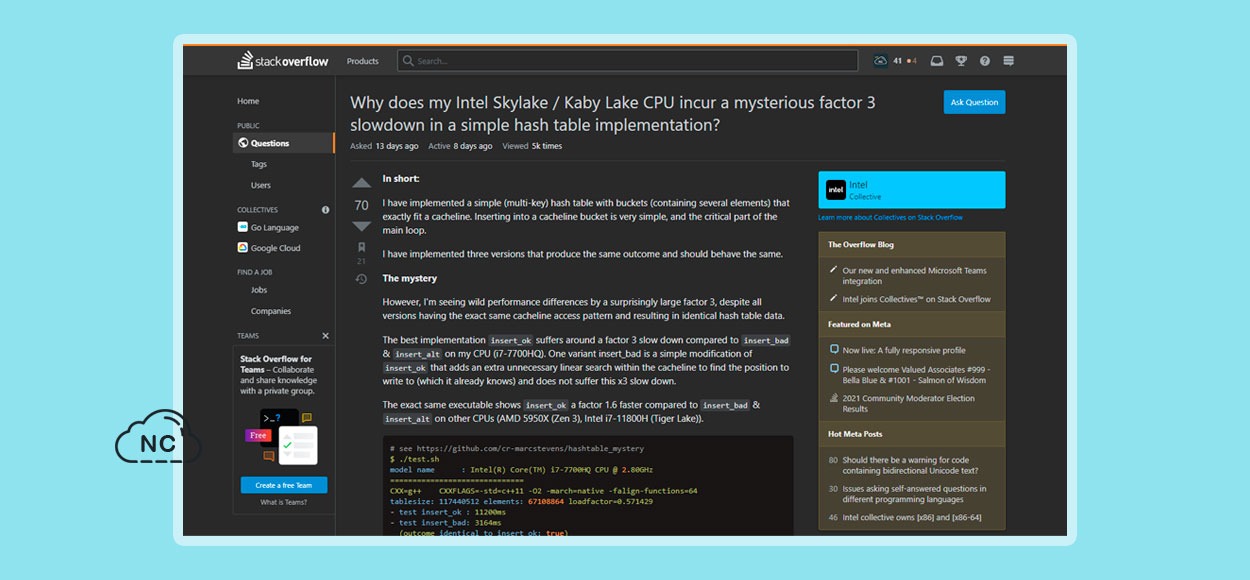Open new Microsoft Teams integration blog post
Viewport: 1250px width, 580px height.
(914, 276)
